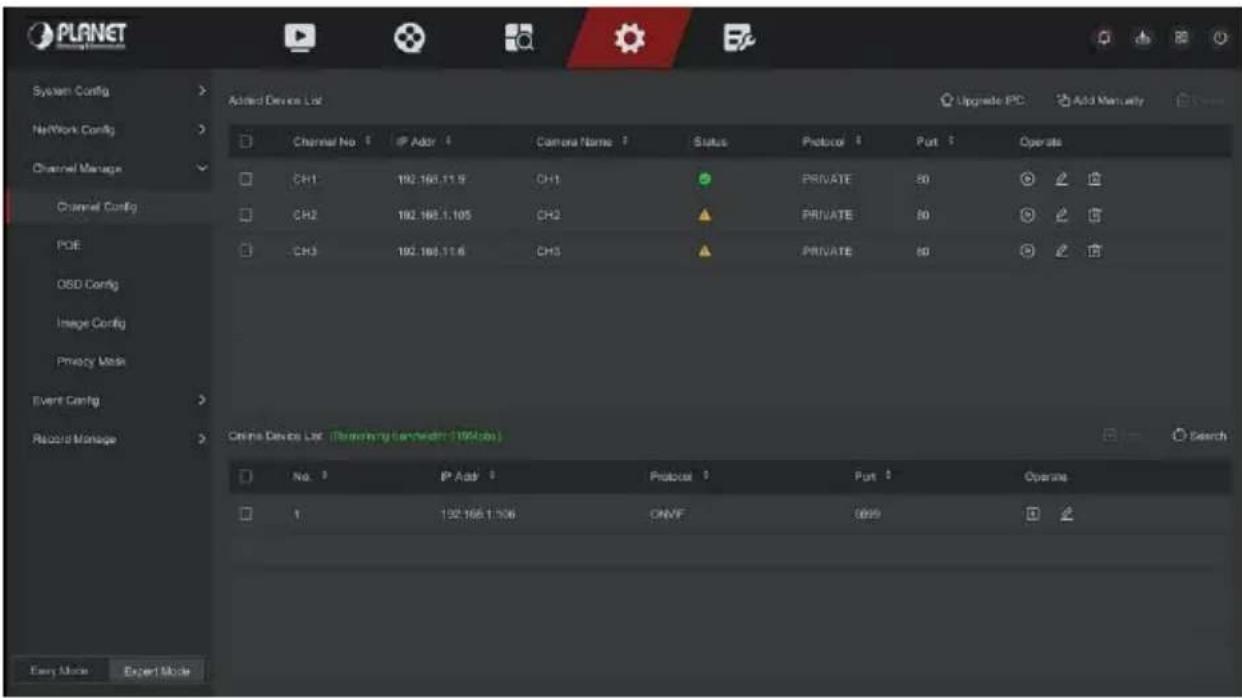Screen dimensions: 1242x698
Task: Preview the CH1 camera with its play icon
Action: pos(1026,180)
